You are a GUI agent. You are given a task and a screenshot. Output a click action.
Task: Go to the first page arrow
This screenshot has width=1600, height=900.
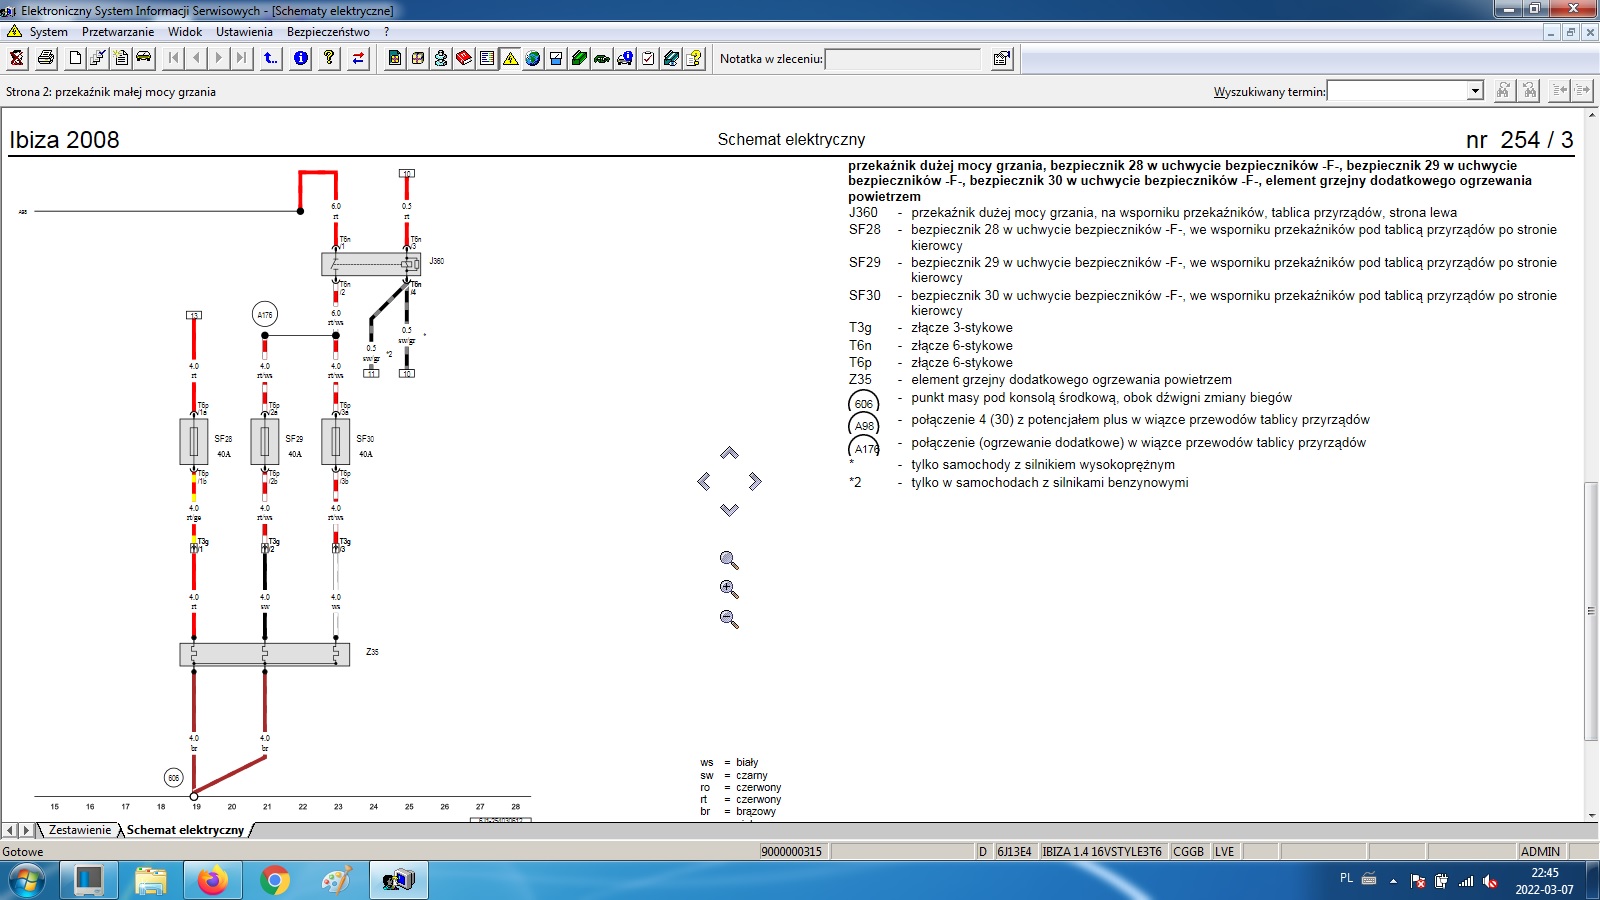click(174, 58)
